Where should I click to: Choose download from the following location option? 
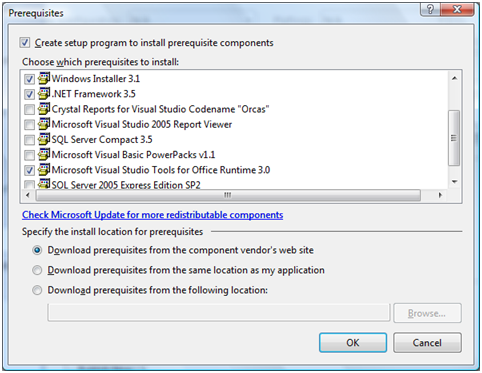click(37, 290)
